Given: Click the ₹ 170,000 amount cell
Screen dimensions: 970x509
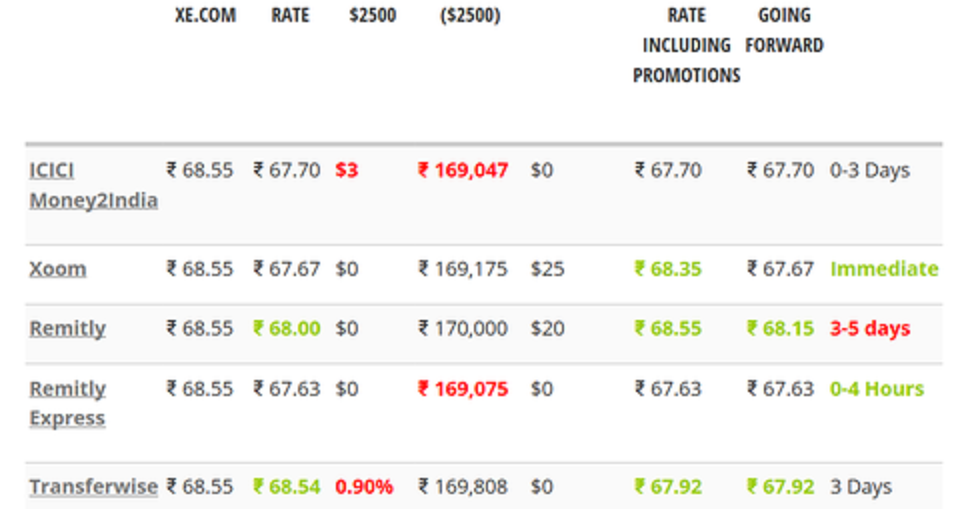Looking at the screenshot, I should coord(463,328).
